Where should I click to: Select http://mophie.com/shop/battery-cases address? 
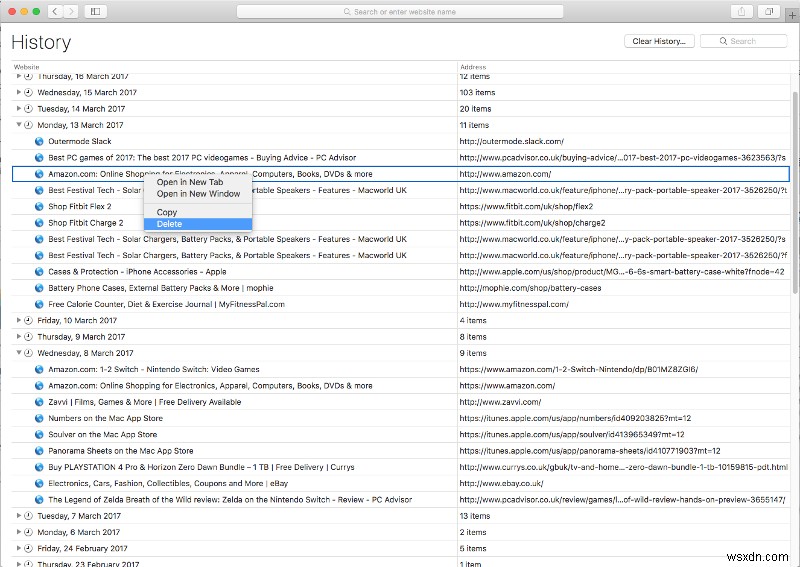point(530,288)
